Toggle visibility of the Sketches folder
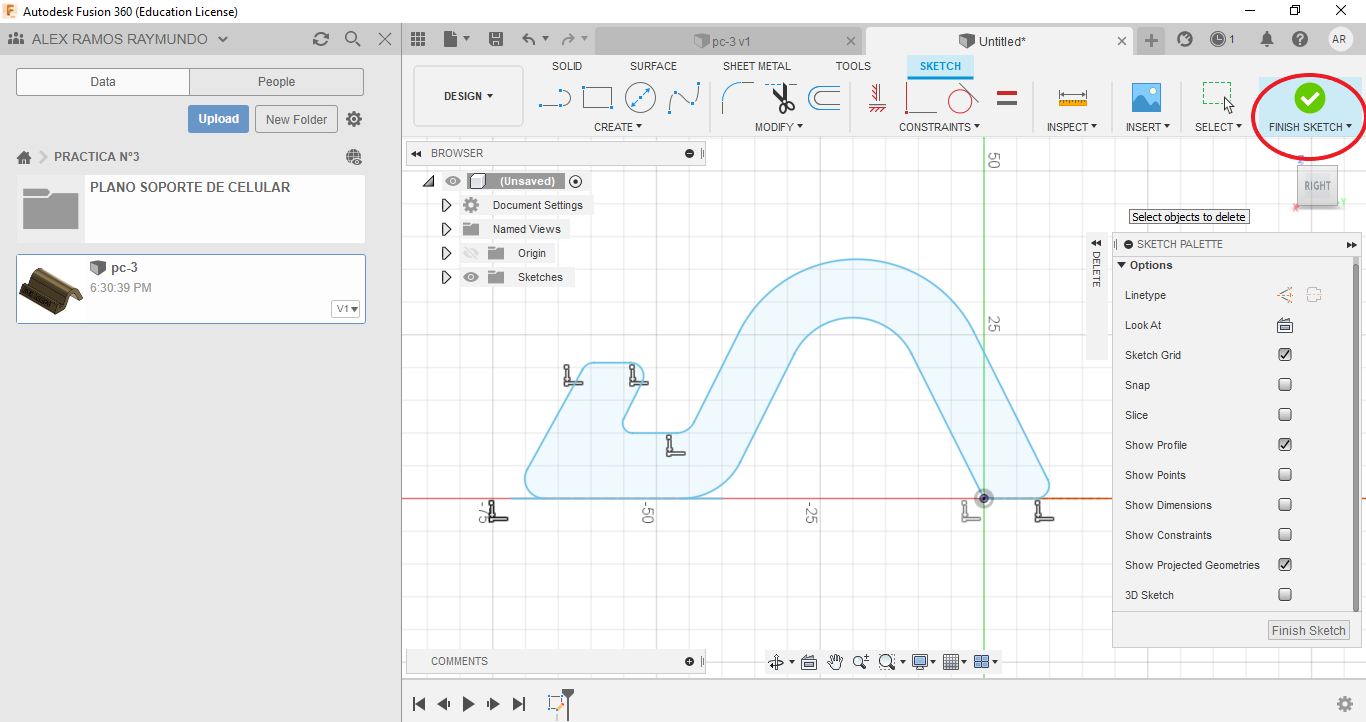 [470, 277]
